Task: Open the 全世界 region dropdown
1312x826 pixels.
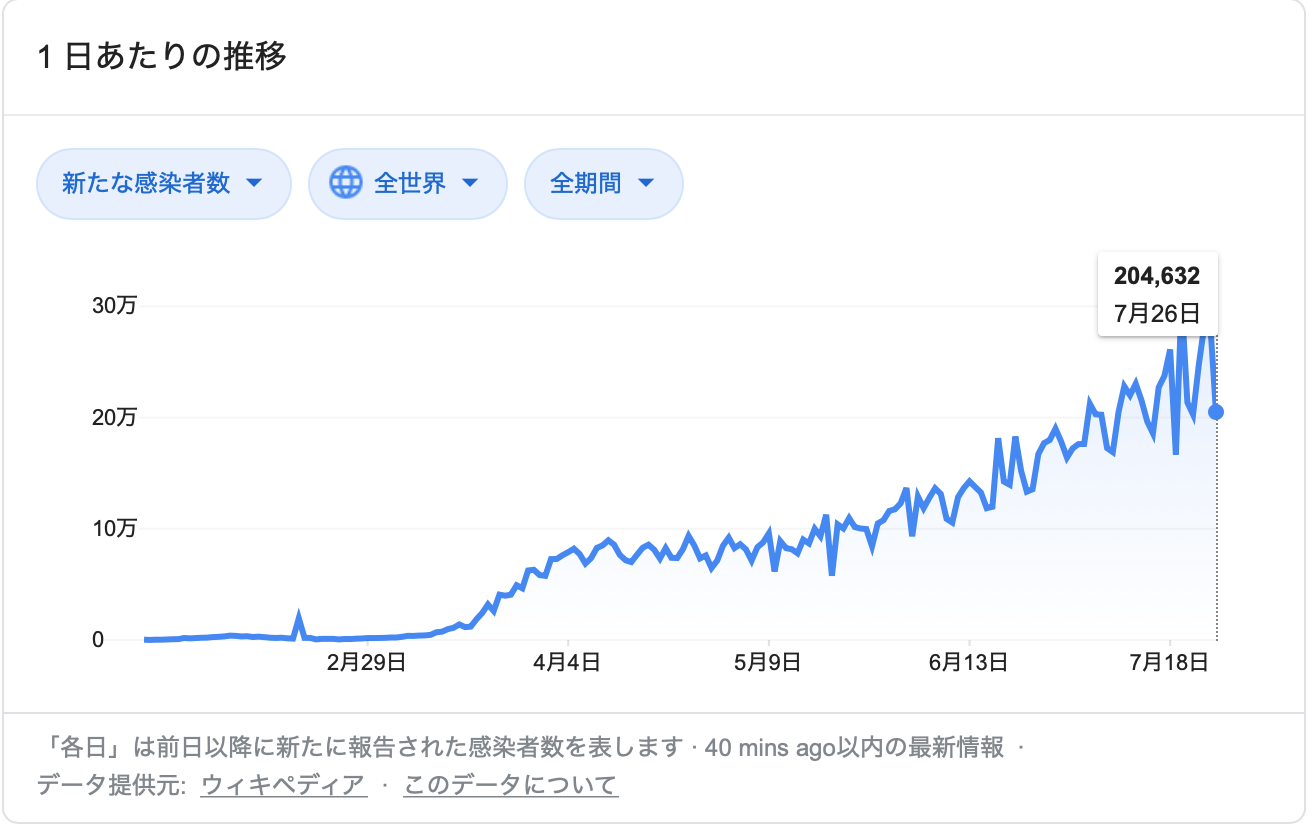Action: coord(408,183)
